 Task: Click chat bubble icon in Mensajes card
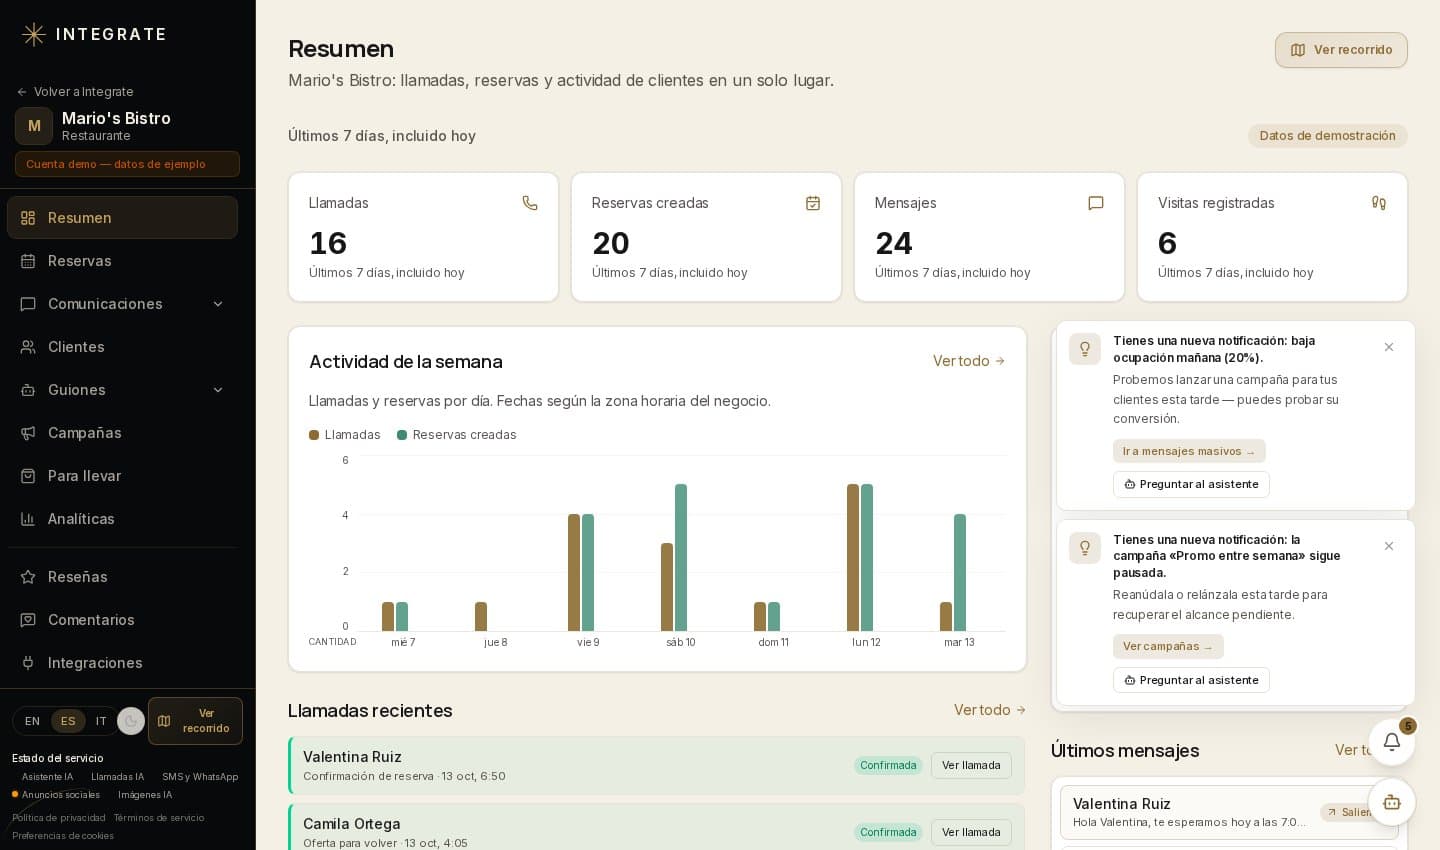click(x=1096, y=203)
